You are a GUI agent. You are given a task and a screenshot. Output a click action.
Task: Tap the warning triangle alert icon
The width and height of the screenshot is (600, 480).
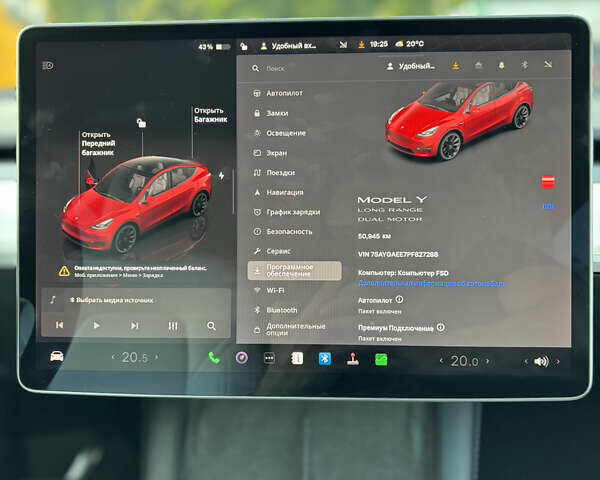[x=64, y=271]
